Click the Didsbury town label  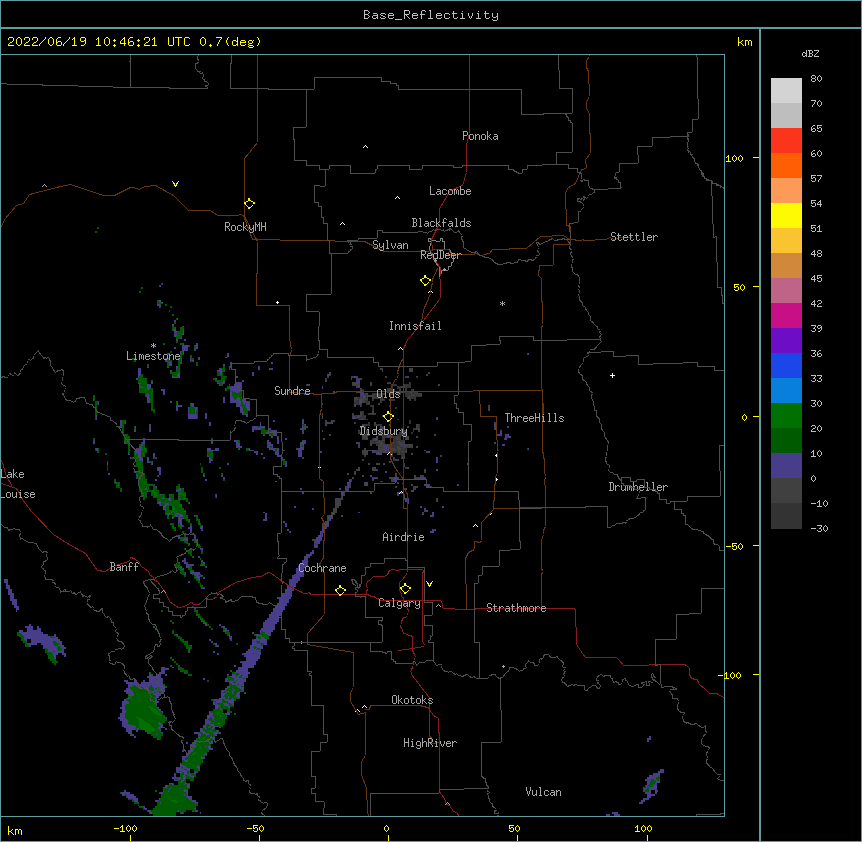coord(383,431)
